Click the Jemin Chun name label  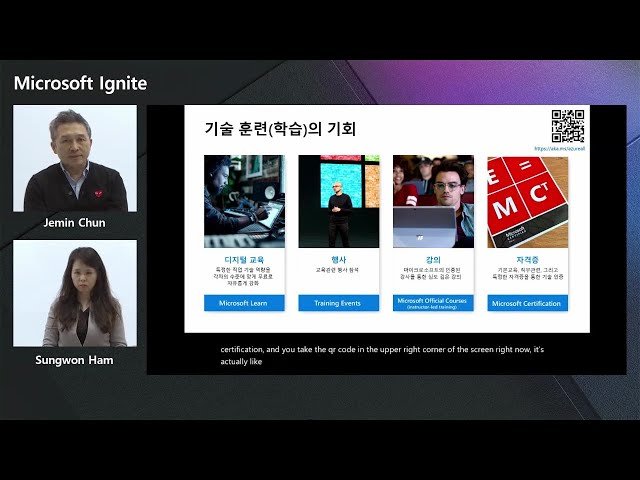click(74, 223)
